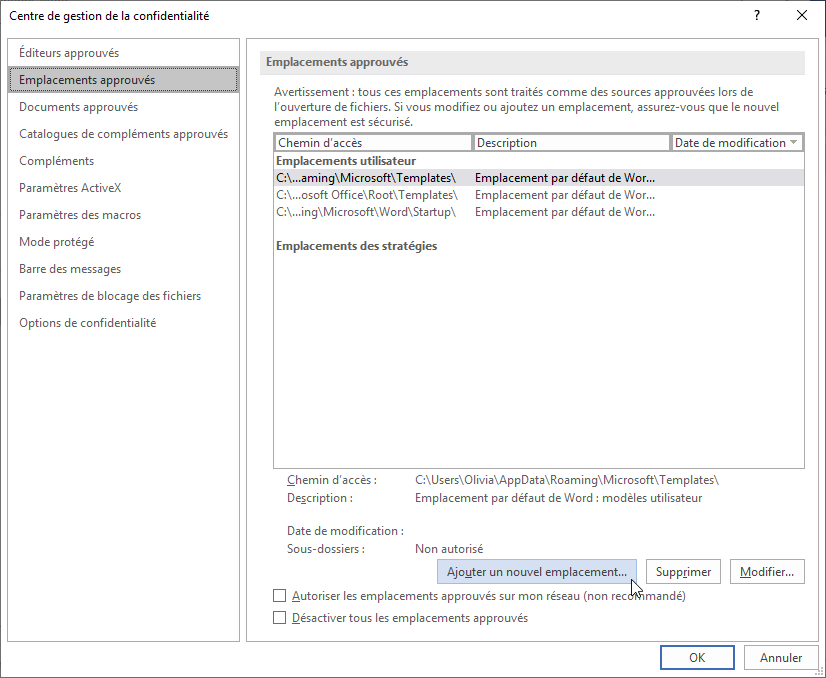This screenshot has height=678, width=826.
Task: Sort by Chemin d'accès column header
Action: (x=372, y=143)
